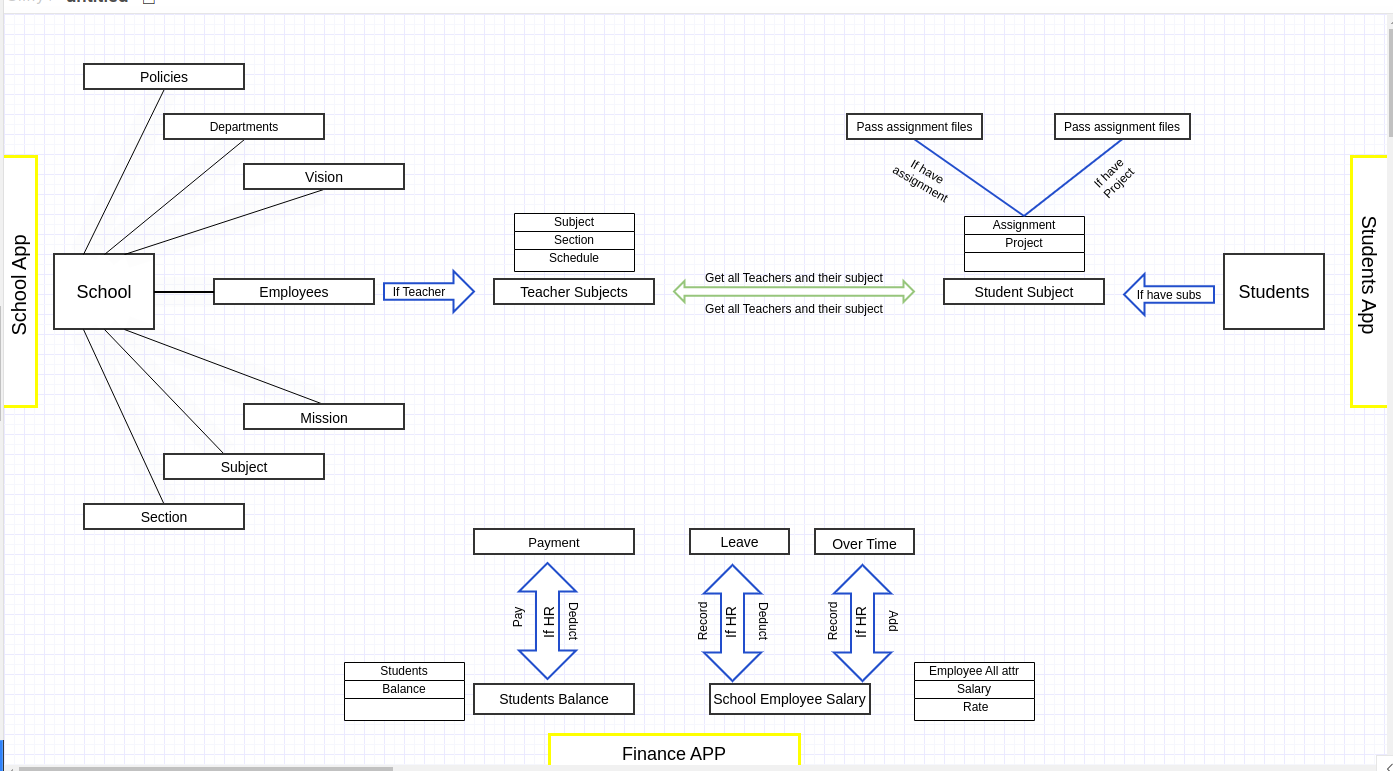Select the School shape on the canvas

tap(103, 291)
